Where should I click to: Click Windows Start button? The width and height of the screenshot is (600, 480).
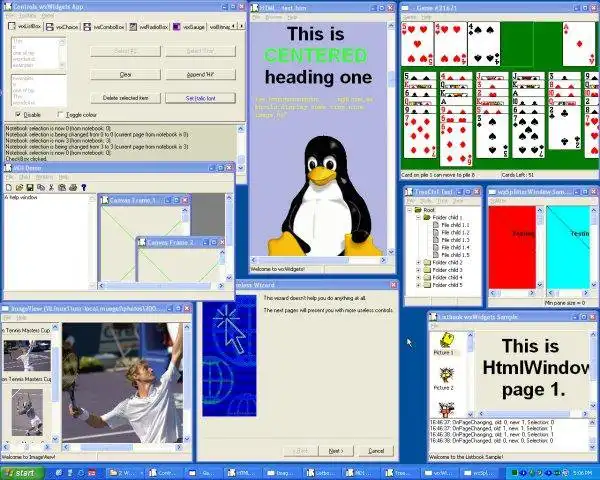(22, 473)
